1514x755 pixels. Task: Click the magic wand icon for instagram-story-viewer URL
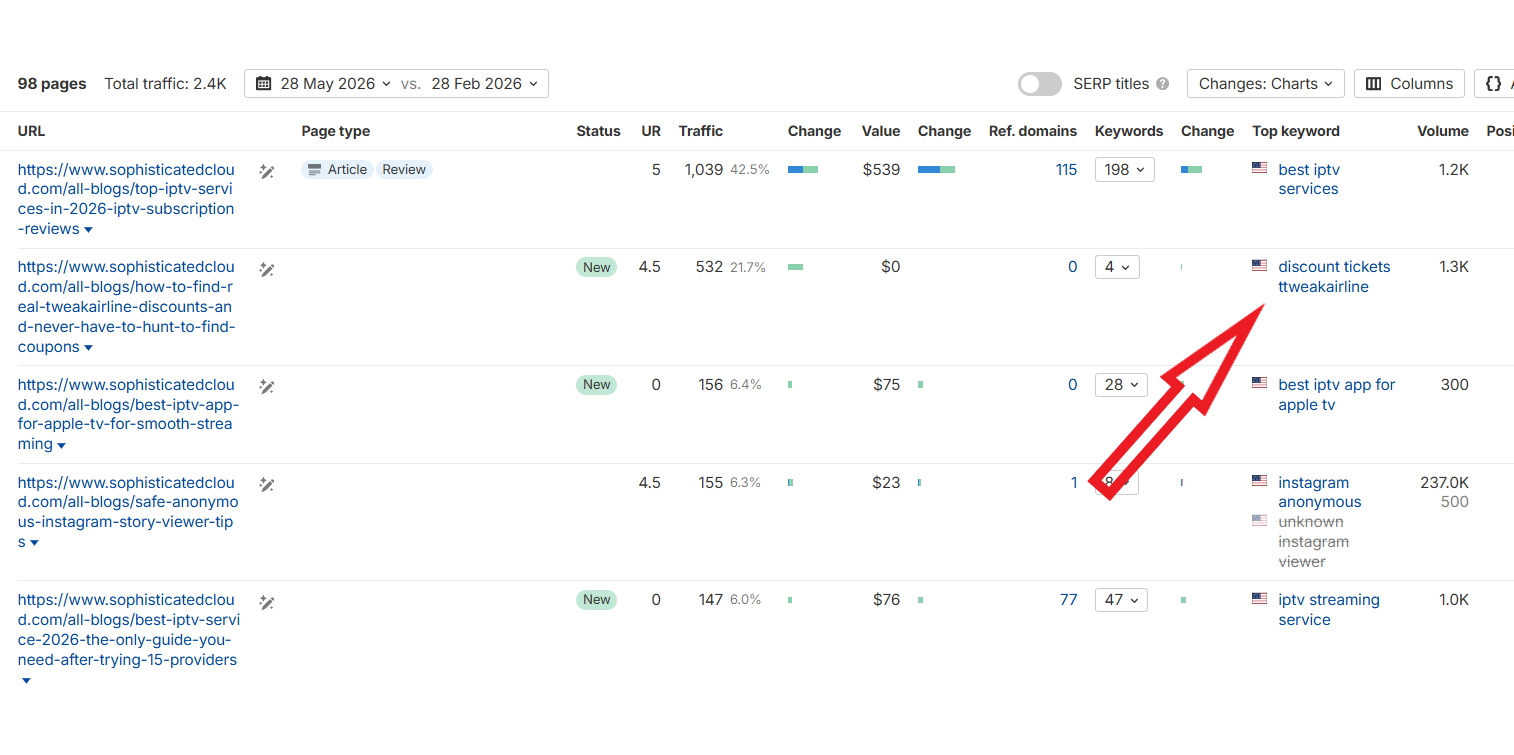[x=267, y=485]
